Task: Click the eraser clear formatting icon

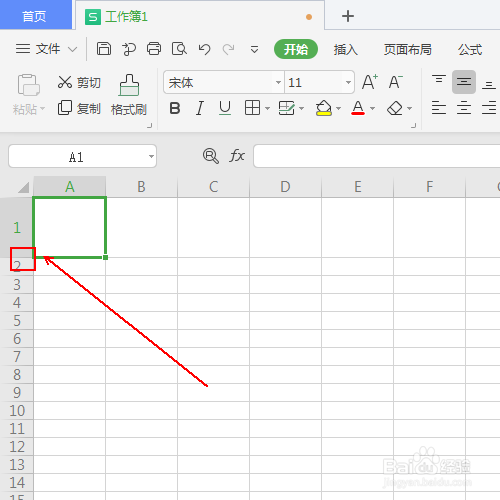Action: click(395, 108)
